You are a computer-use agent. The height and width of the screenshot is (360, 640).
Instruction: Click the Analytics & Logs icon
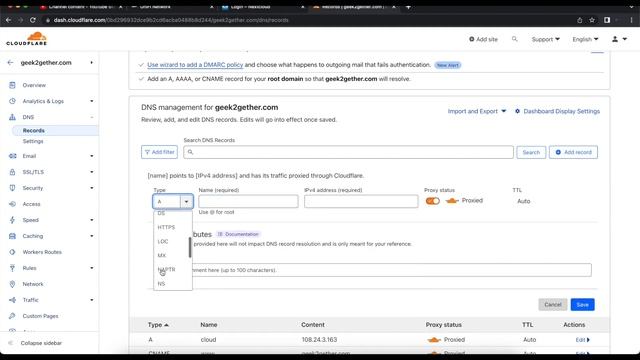pos(12,101)
